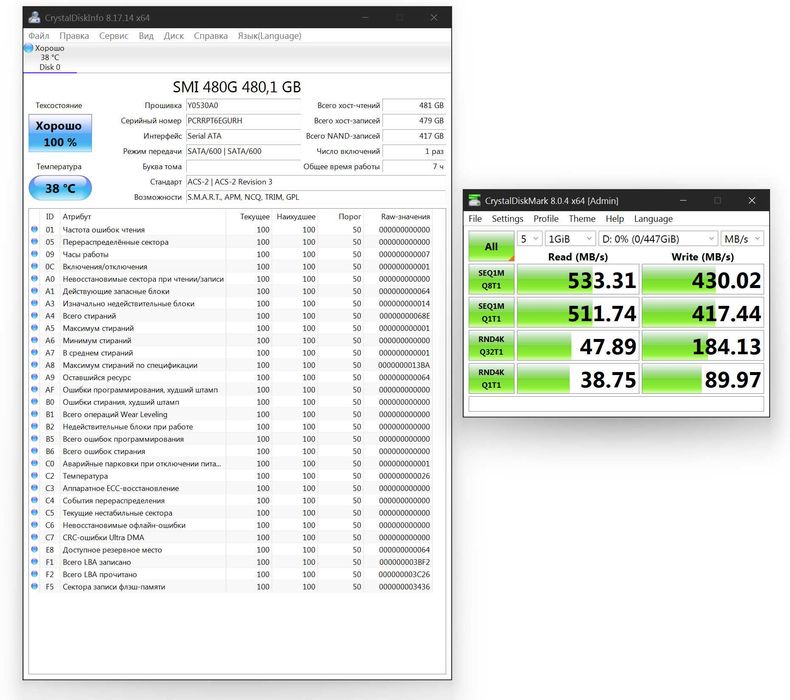Click the 38 °C temperature button
The width and height of the screenshot is (790, 700).
point(60,188)
